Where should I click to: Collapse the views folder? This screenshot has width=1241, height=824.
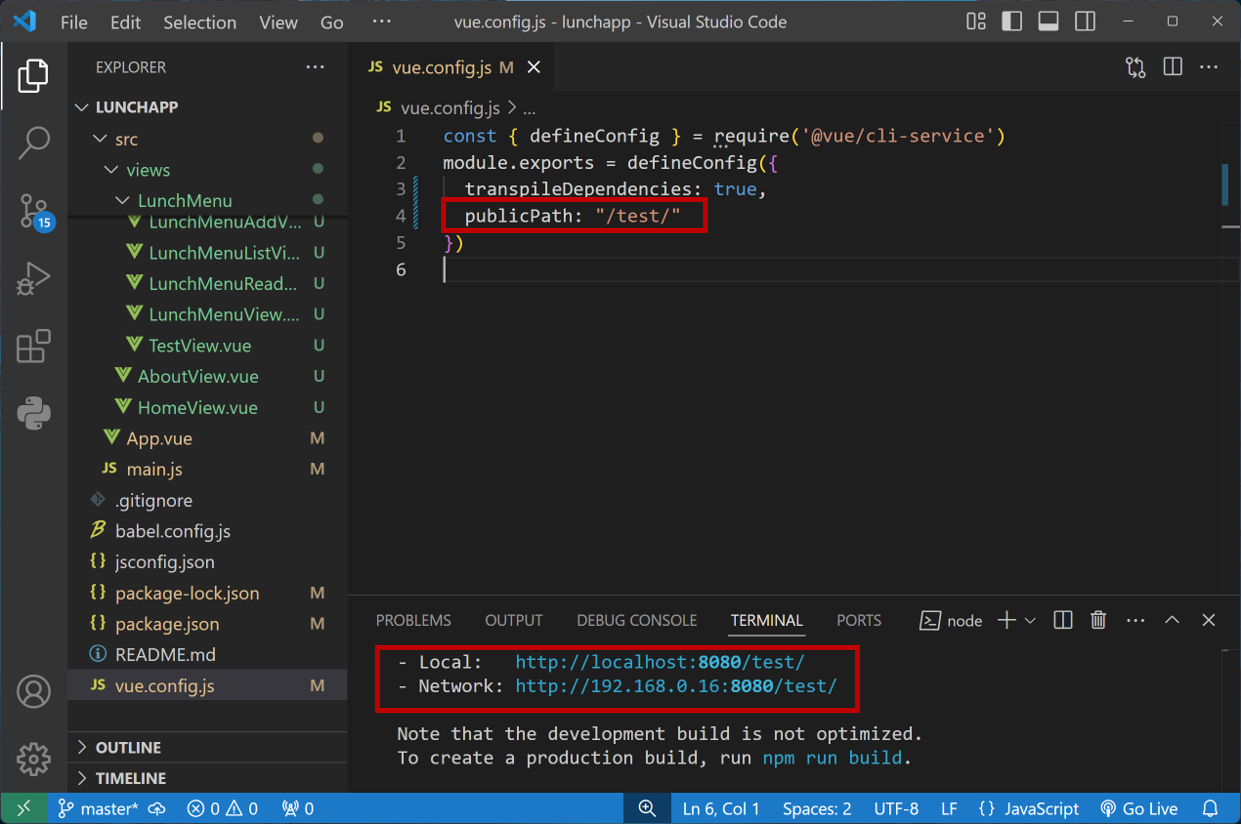[x=208, y=170]
